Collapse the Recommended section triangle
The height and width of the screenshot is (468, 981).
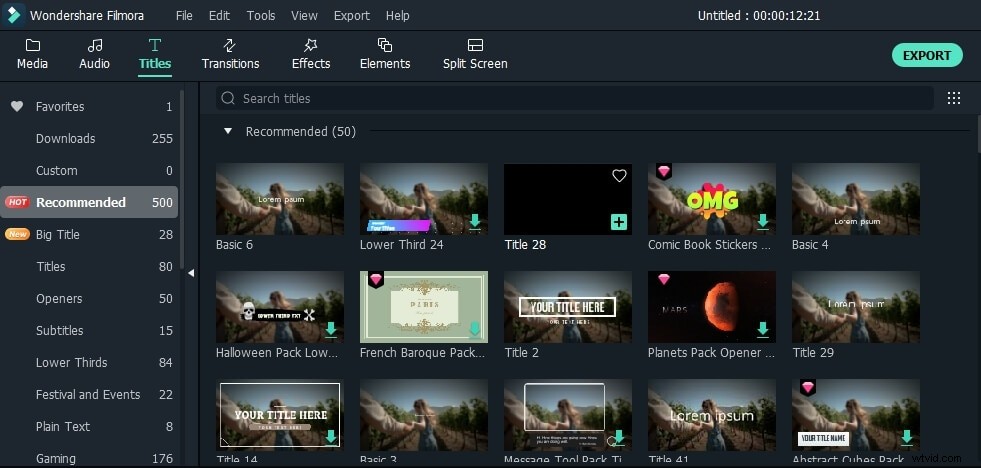click(x=228, y=131)
